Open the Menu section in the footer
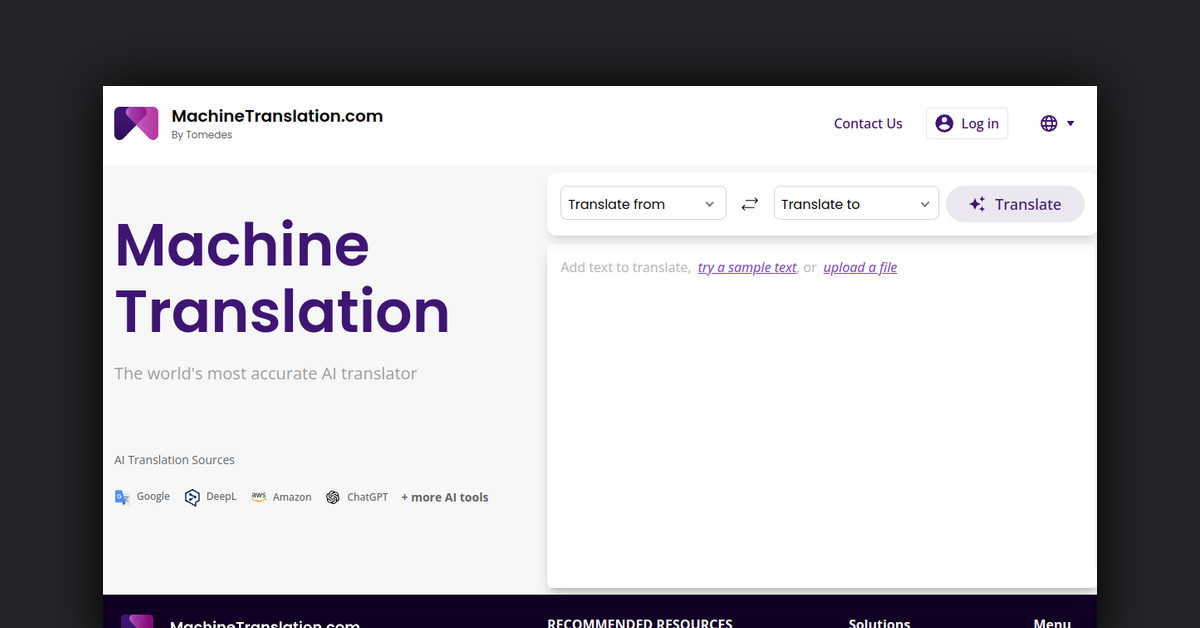 coord(1051,622)
